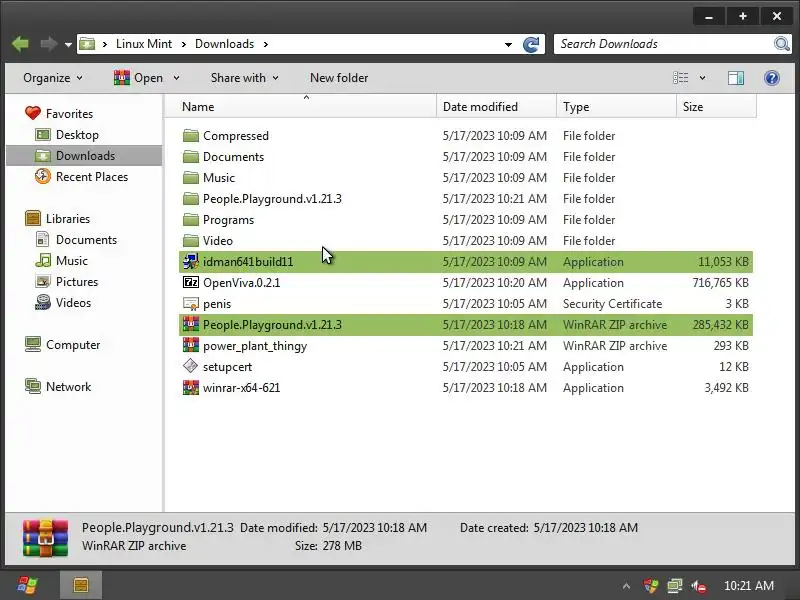Open Recent Places in sidebar
The width and height of the screenshot is (800, 600).
tap(82, 177)
